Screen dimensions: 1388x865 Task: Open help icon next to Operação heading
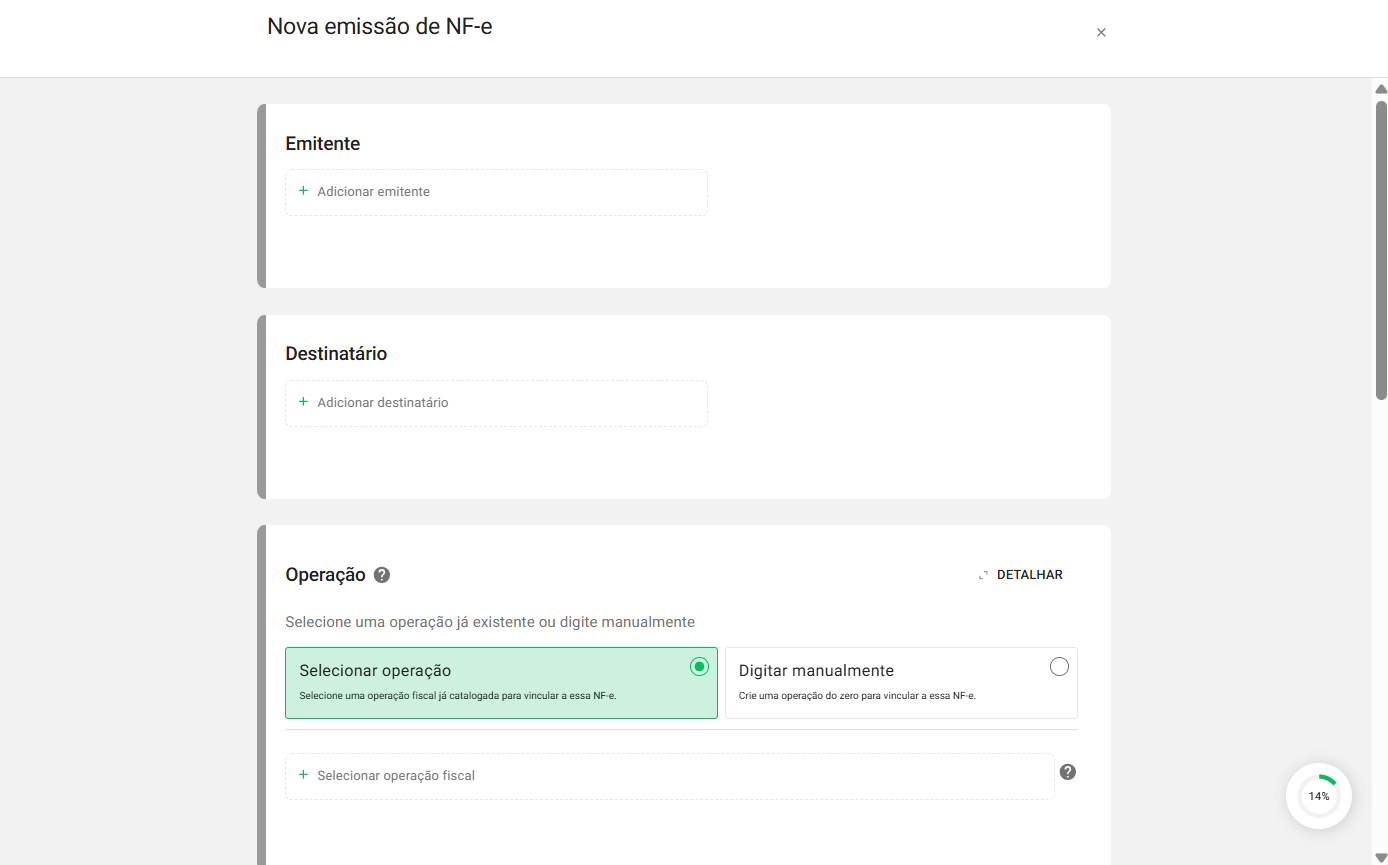click(381, 575)
